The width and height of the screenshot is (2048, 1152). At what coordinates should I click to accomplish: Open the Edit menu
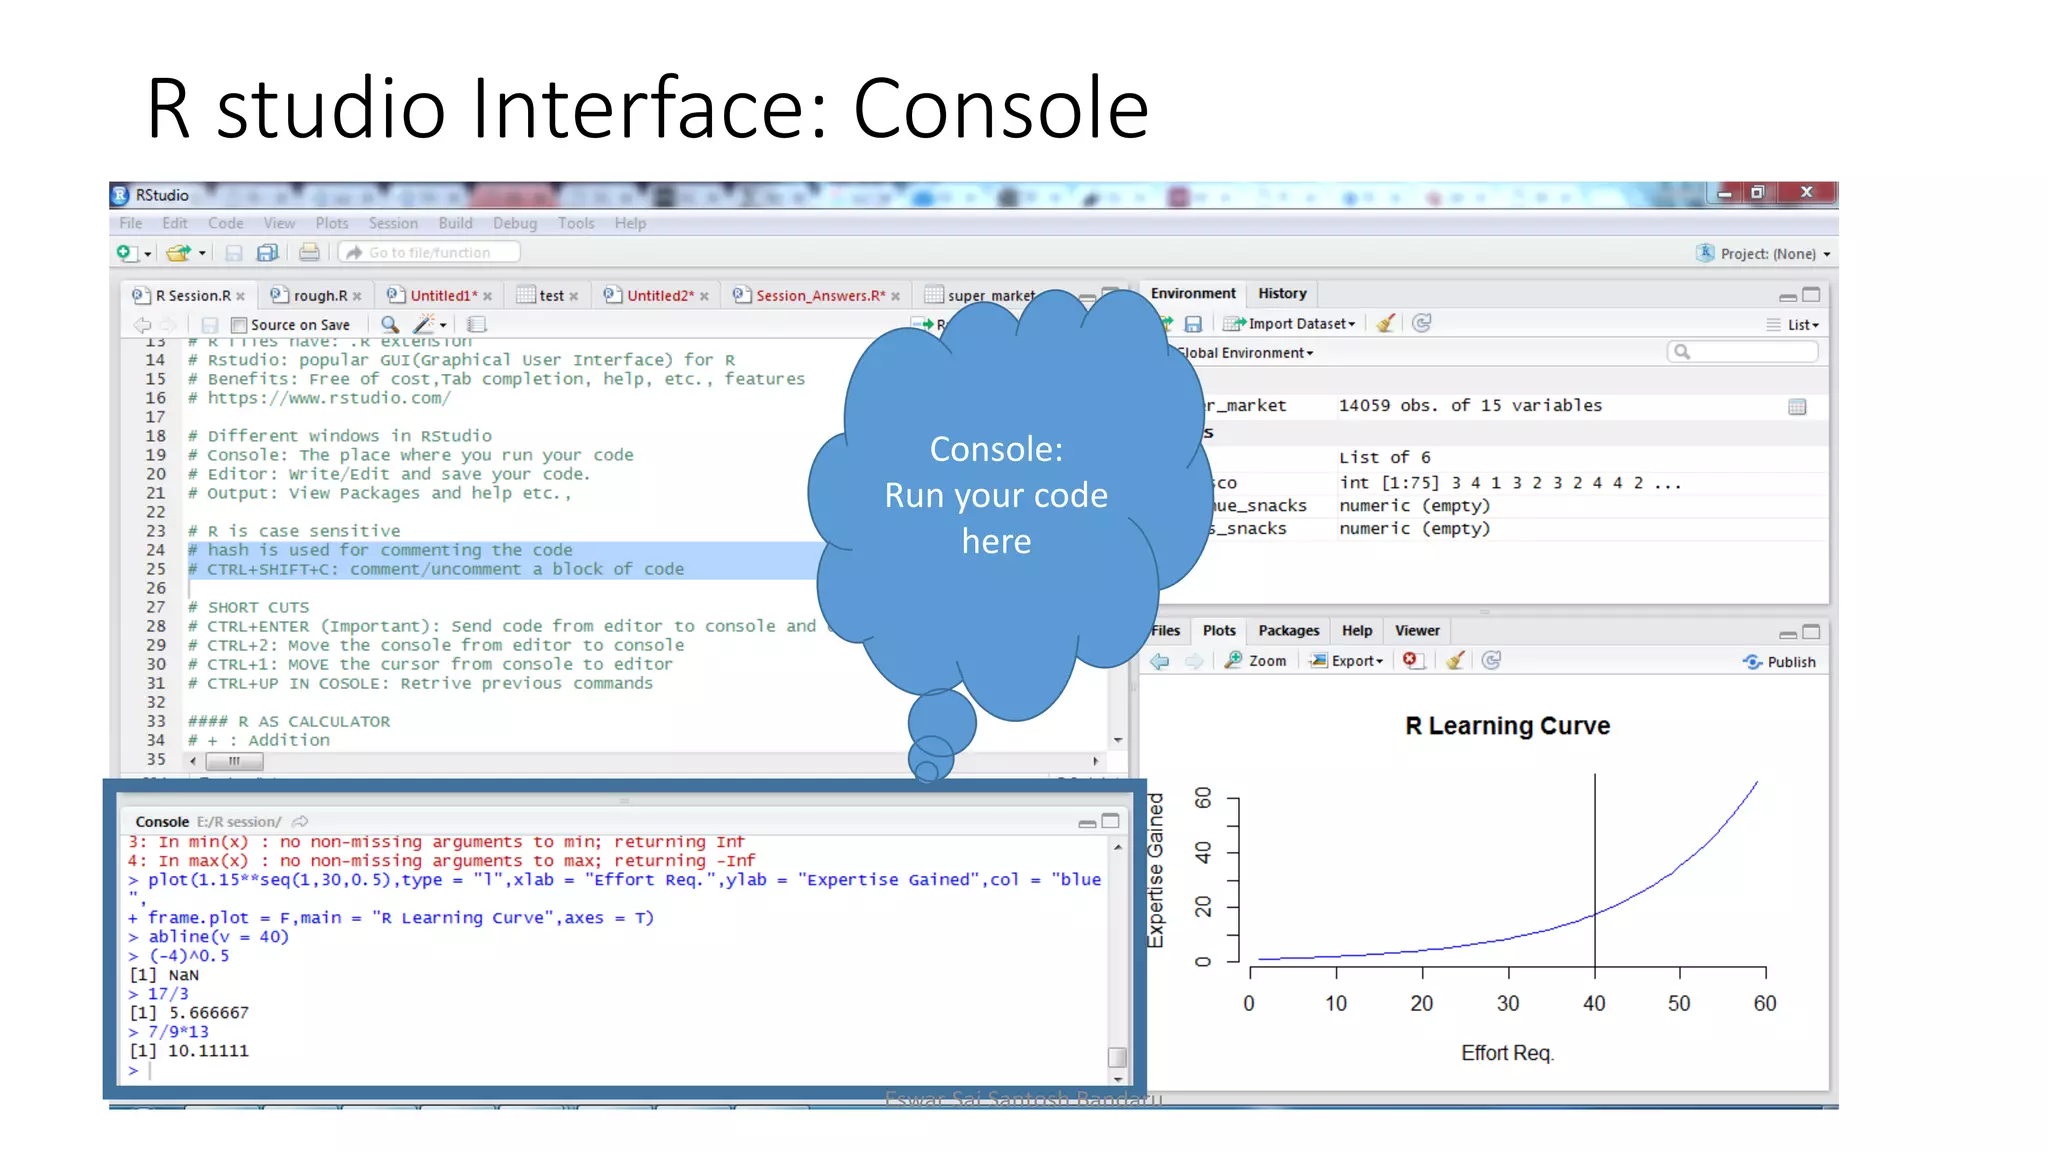click(175, 223)
